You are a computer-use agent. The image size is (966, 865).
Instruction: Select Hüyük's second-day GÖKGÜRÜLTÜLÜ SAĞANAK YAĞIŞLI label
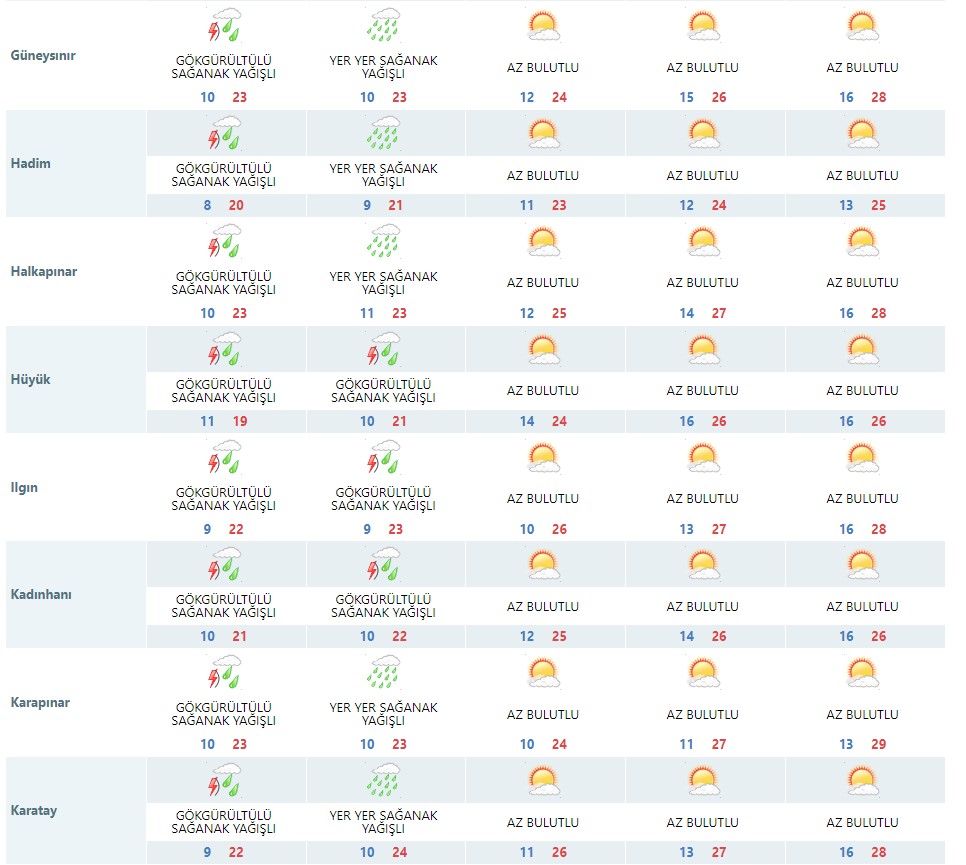tap(383, 391)
